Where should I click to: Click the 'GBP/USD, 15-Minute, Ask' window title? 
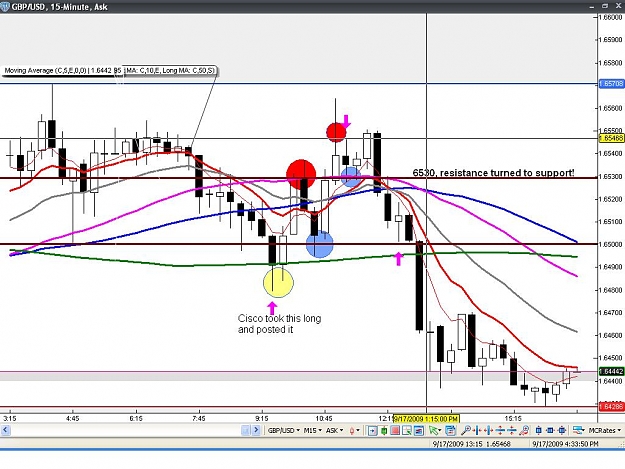pos(59,7)
